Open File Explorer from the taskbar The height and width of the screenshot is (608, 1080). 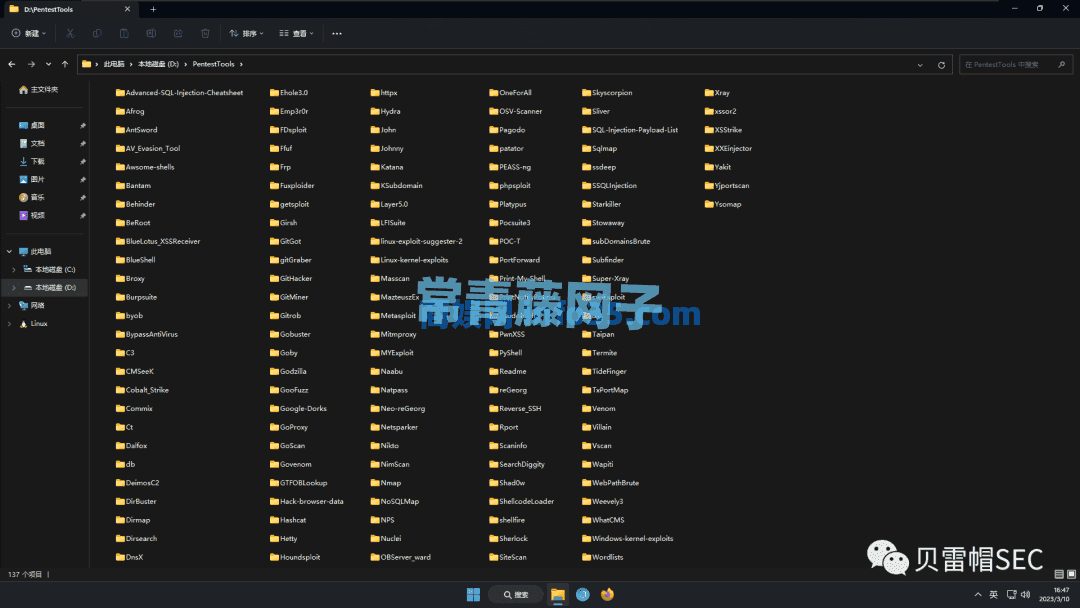tap(558, 594)
